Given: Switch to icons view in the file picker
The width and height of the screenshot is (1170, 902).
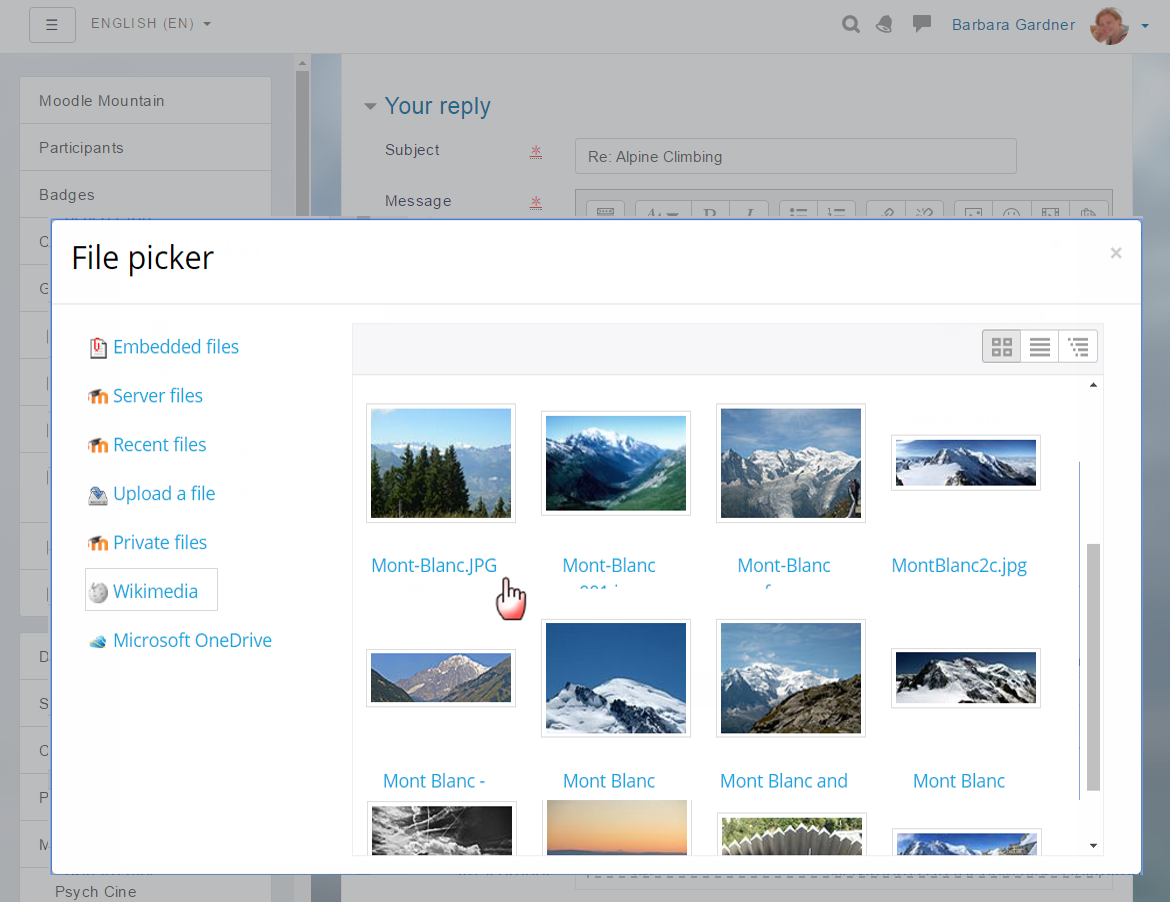Looking at the screenshot, I should 1001,347.
